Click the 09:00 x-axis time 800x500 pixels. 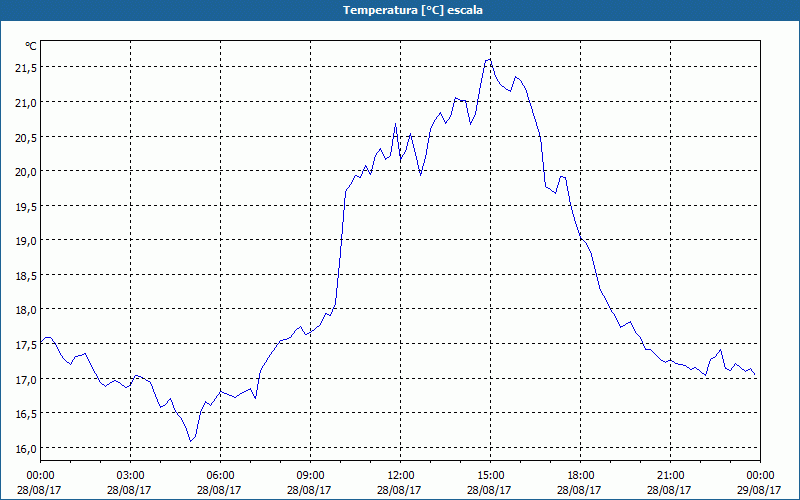(x=310, y=476)
